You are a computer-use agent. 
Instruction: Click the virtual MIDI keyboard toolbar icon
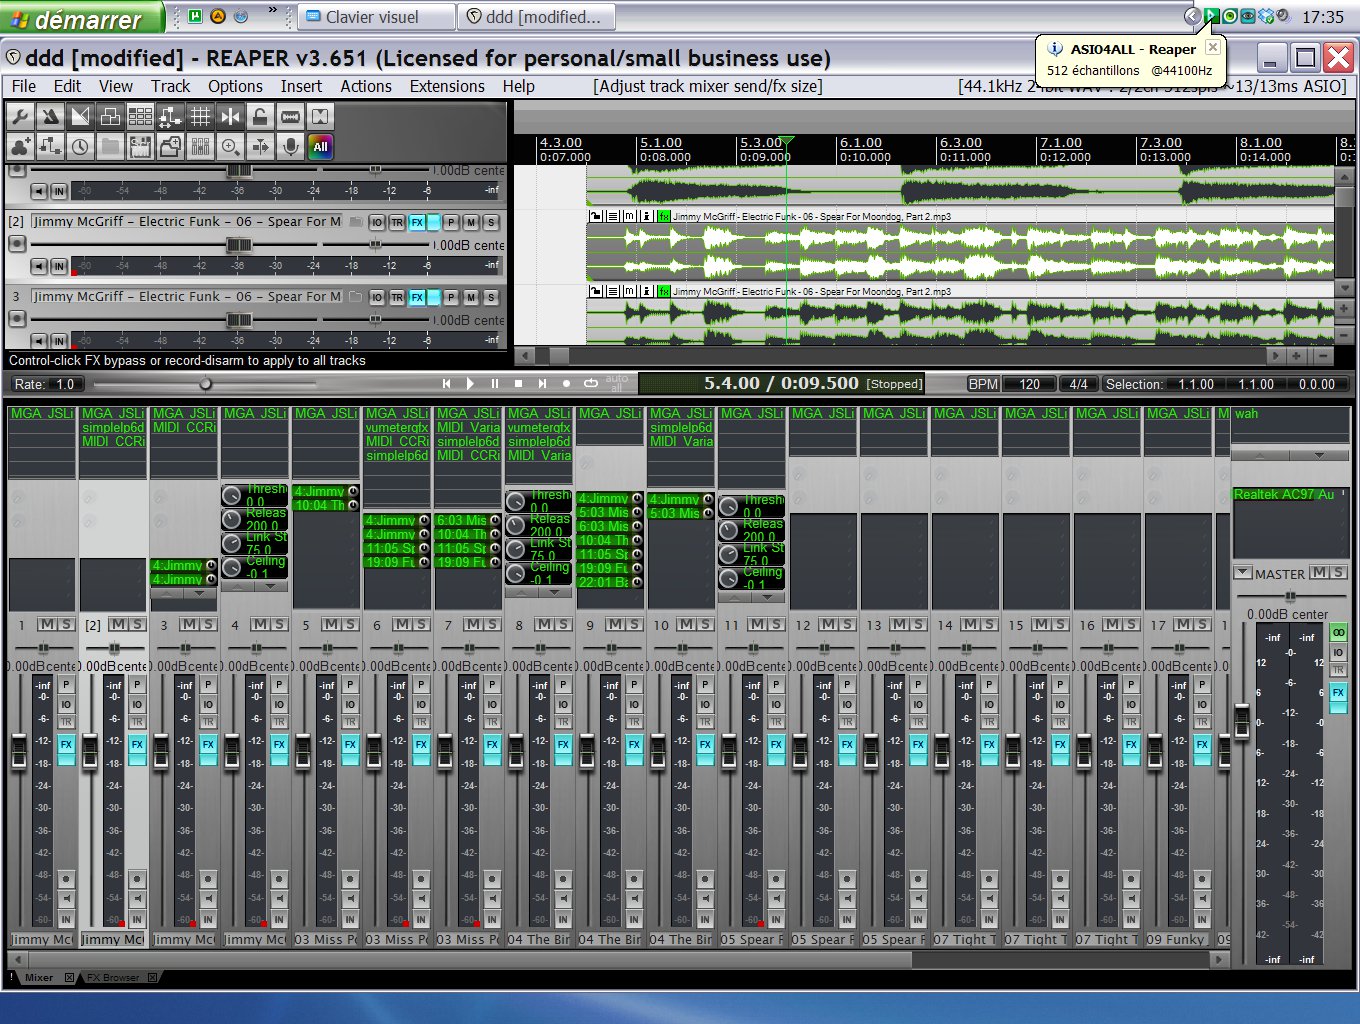pyautogui.click(x=140, y=147)
